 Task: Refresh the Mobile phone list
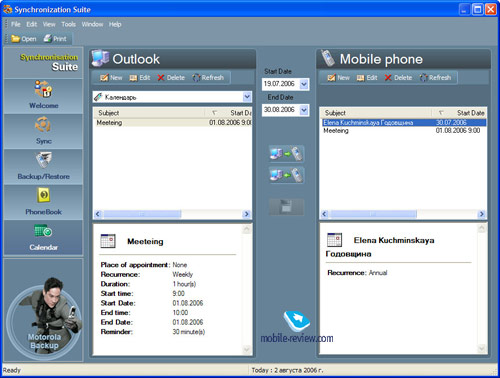(435, 78)
